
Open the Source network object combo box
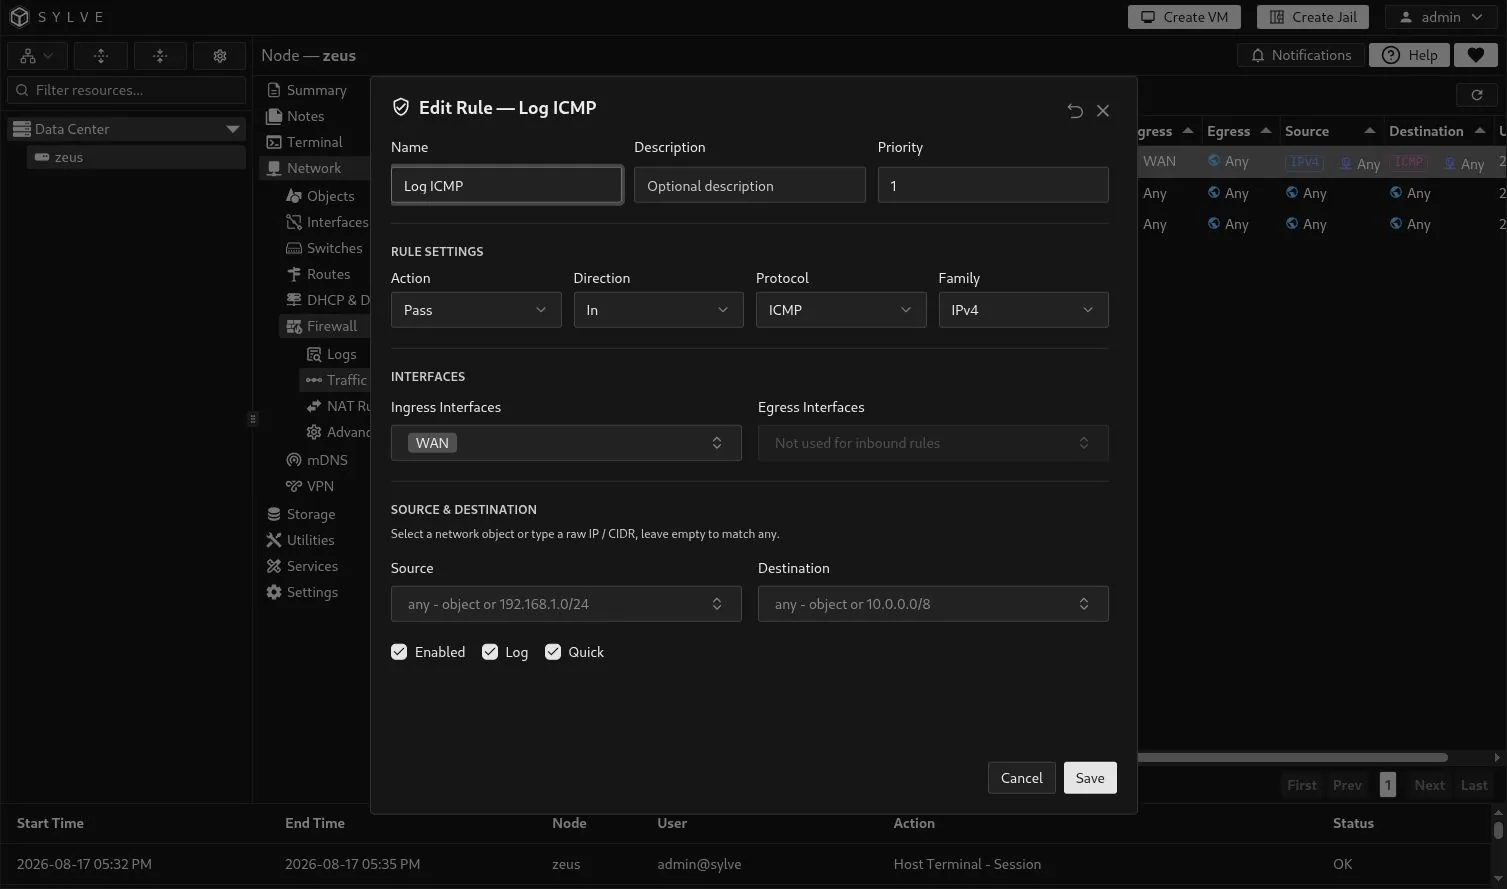click(566, 604)
